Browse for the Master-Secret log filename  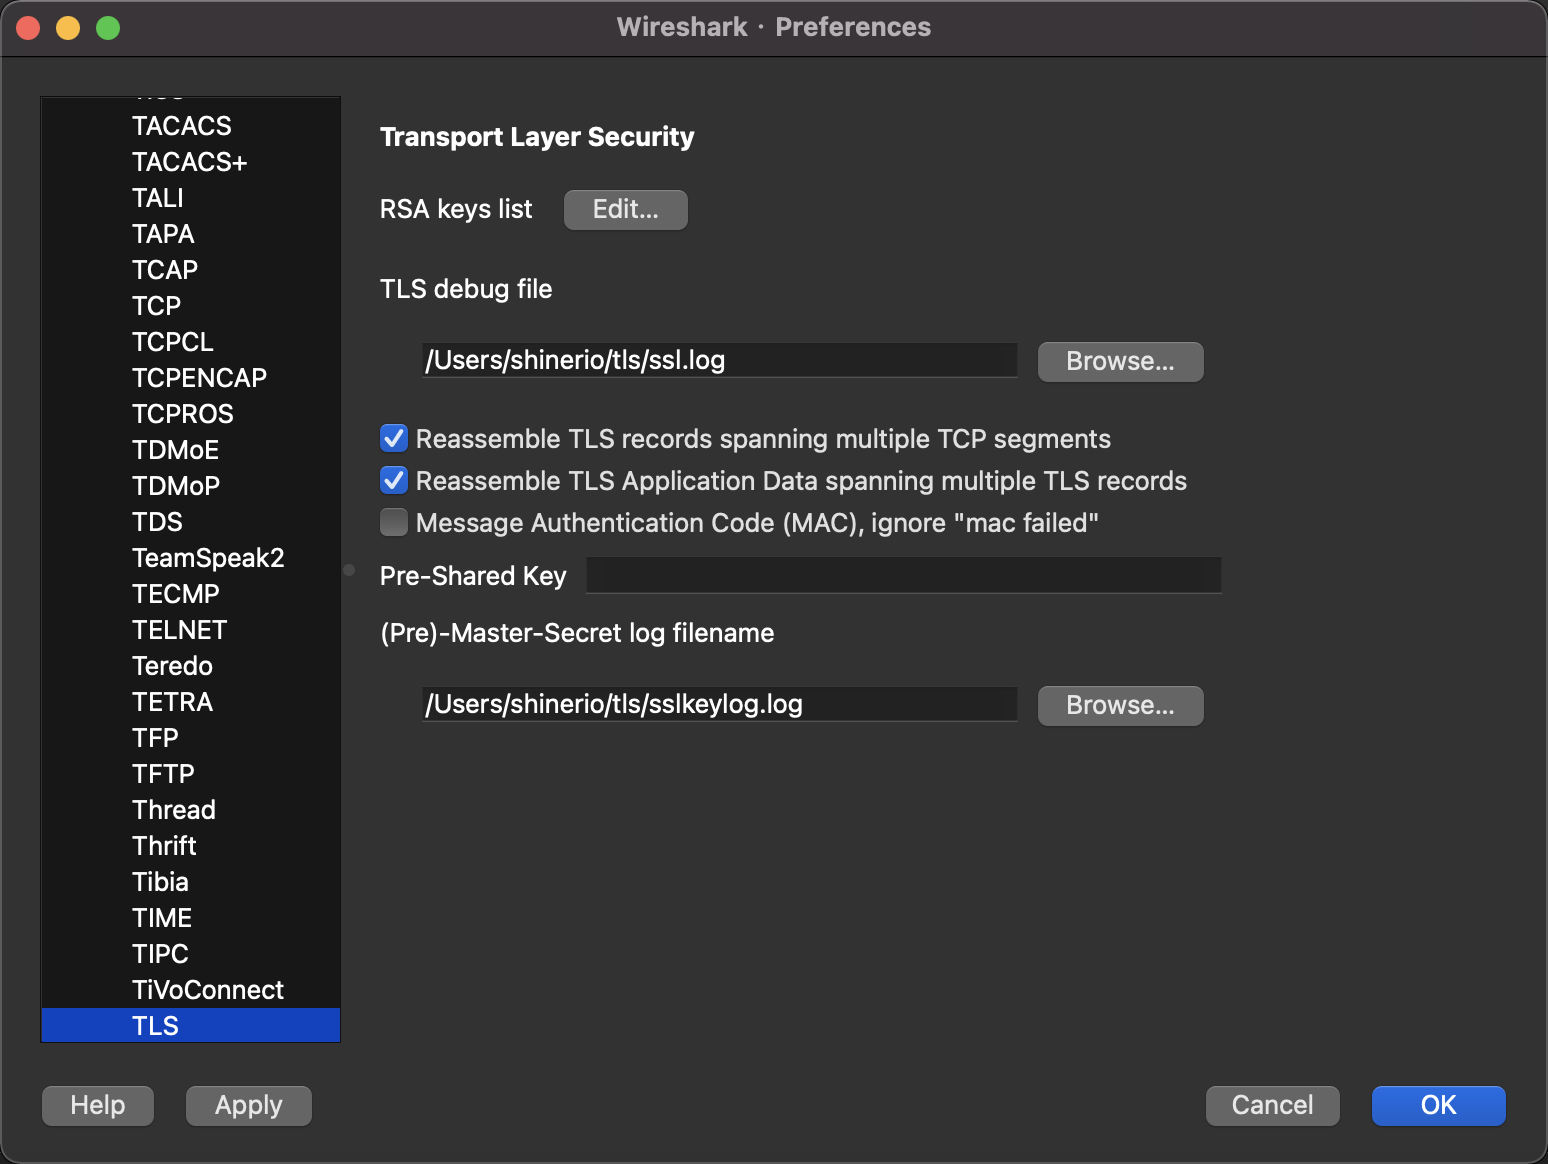[x=1120, y=706]
